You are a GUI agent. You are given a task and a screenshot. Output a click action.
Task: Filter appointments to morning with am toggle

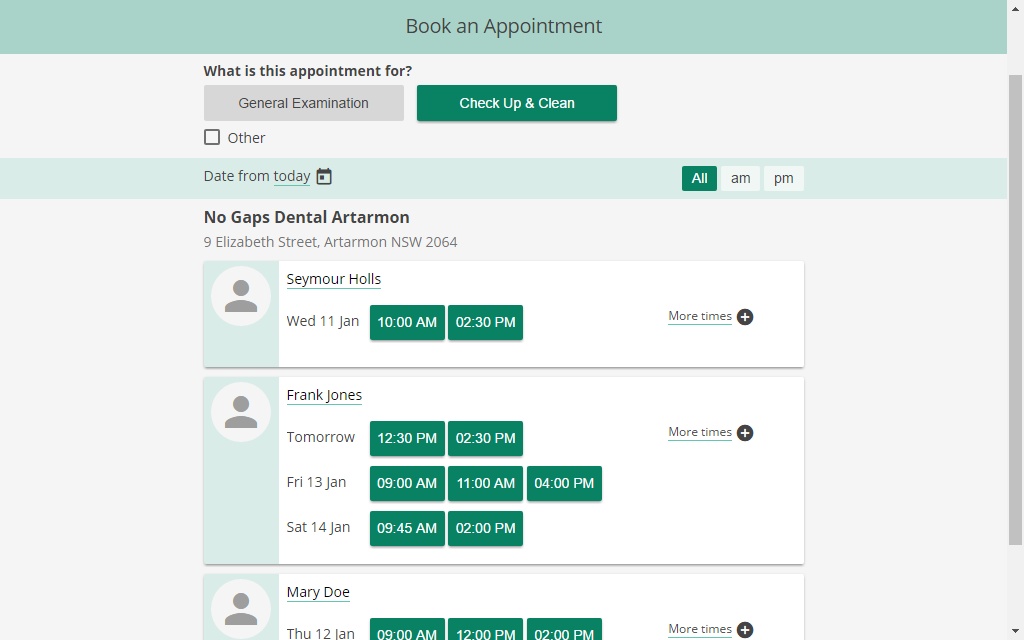click(740, 178)
